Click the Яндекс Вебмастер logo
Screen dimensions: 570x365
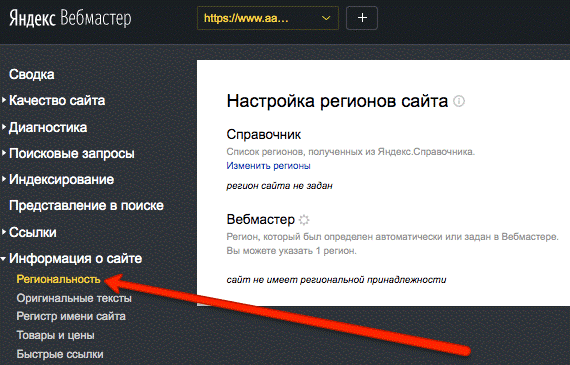[70, 18]
